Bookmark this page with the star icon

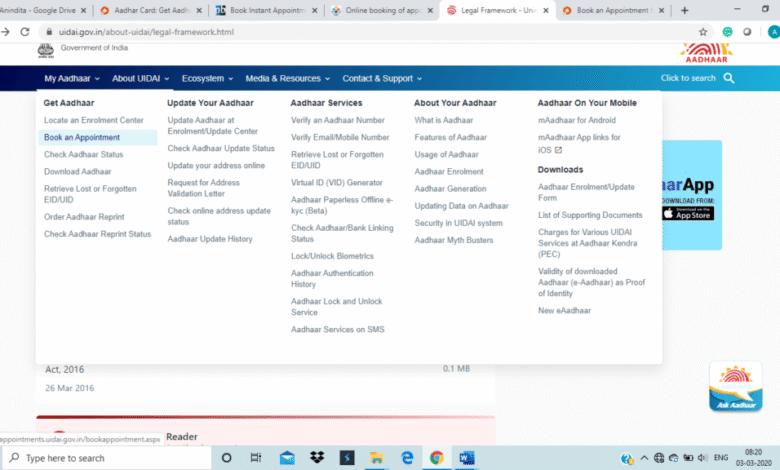(x=703, y=32)
